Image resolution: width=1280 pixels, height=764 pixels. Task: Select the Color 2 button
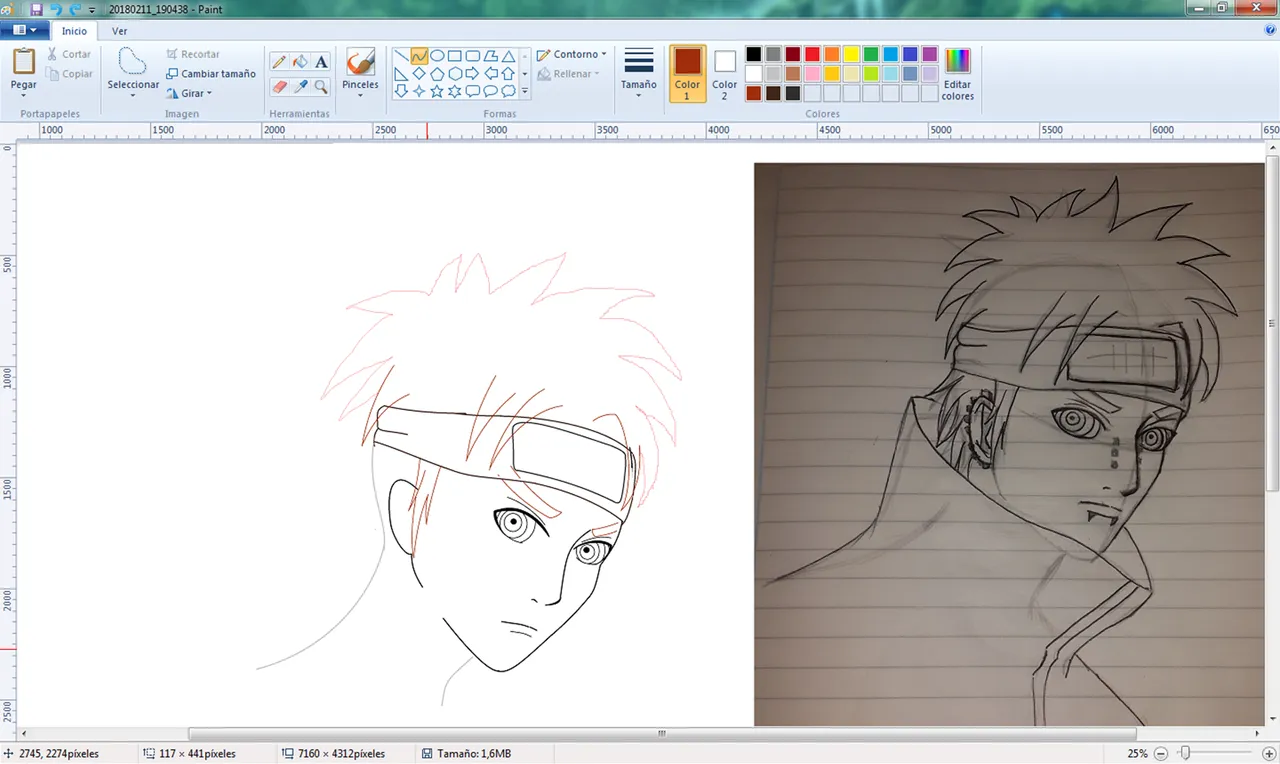[x=725, y=73]
